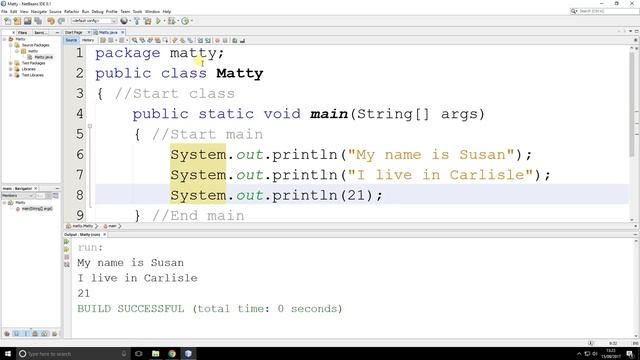Click the yellow Re-run with changes icon in Output
Viewport: 640px width, 360px height.
[67, 249]
